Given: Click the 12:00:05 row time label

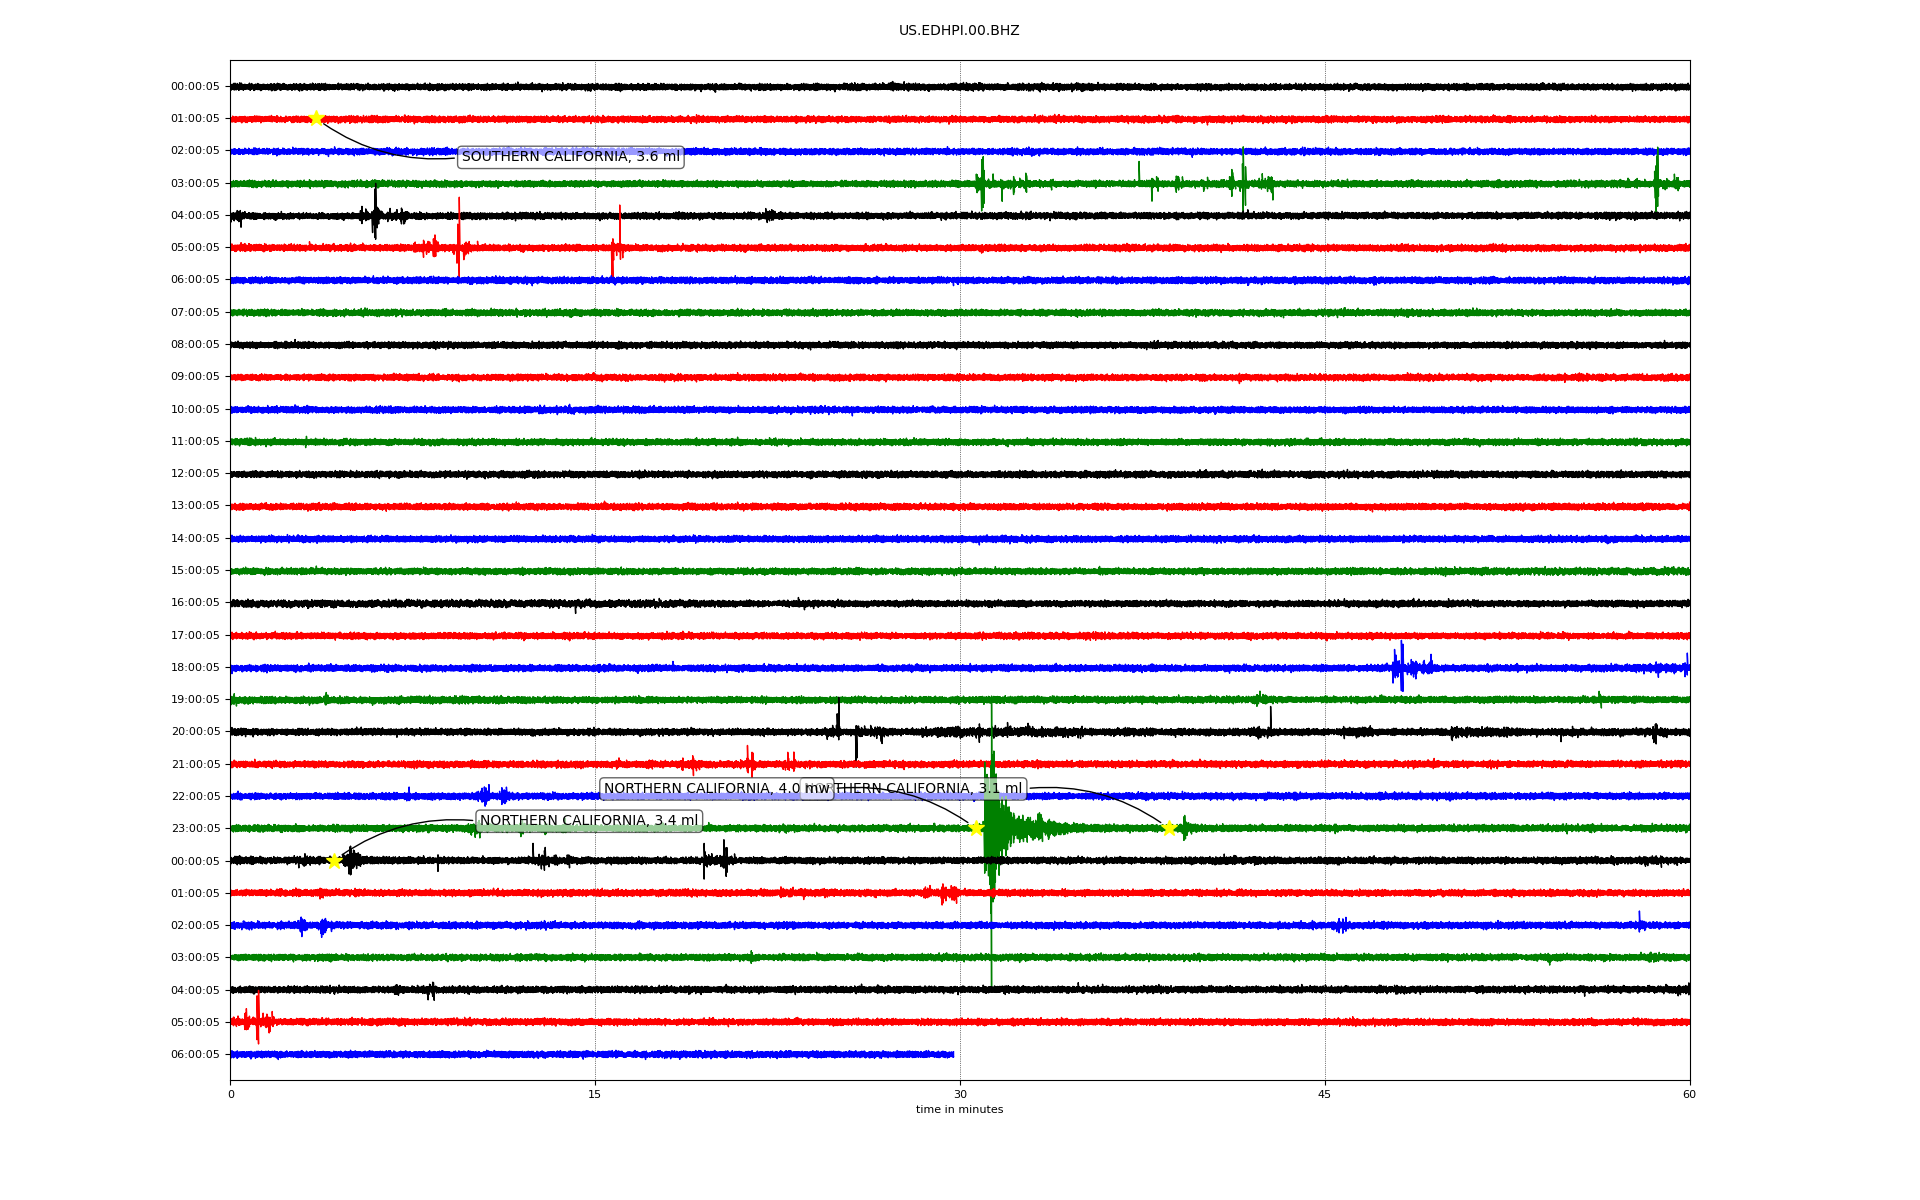Looking at the screenshot, I should point(195,474).
